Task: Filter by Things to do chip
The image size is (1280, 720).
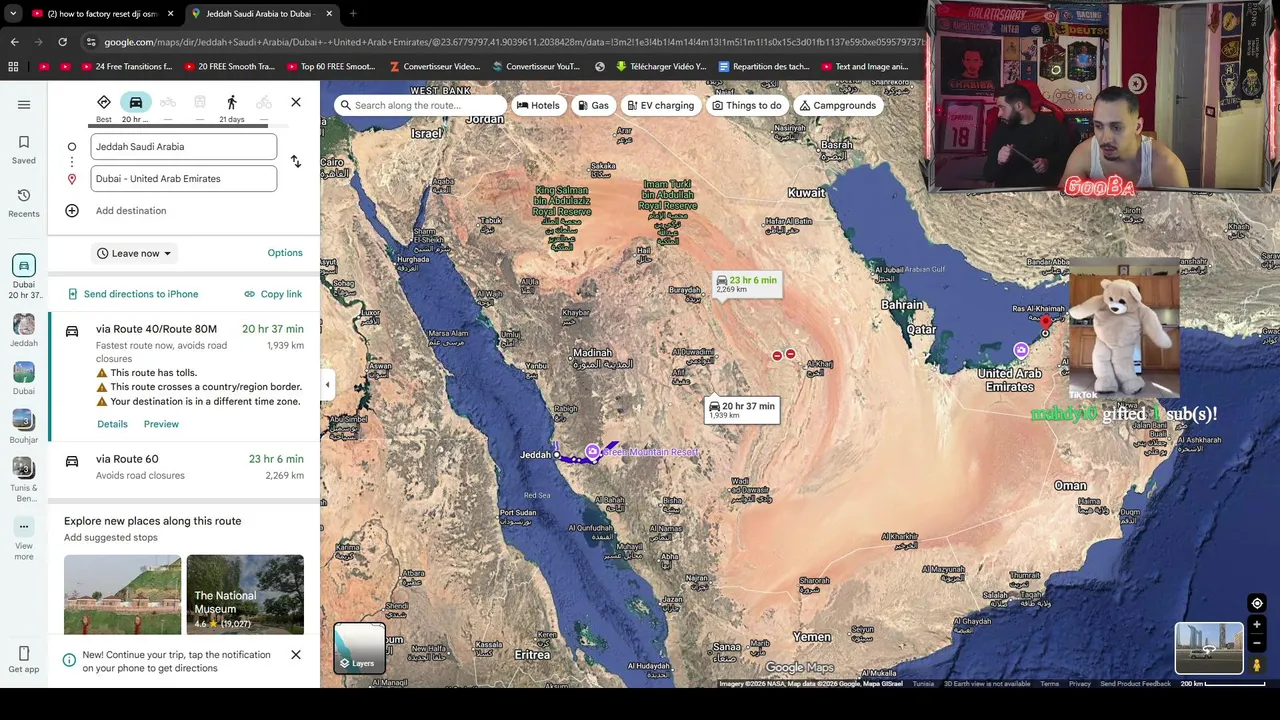Action: (746, 105)
